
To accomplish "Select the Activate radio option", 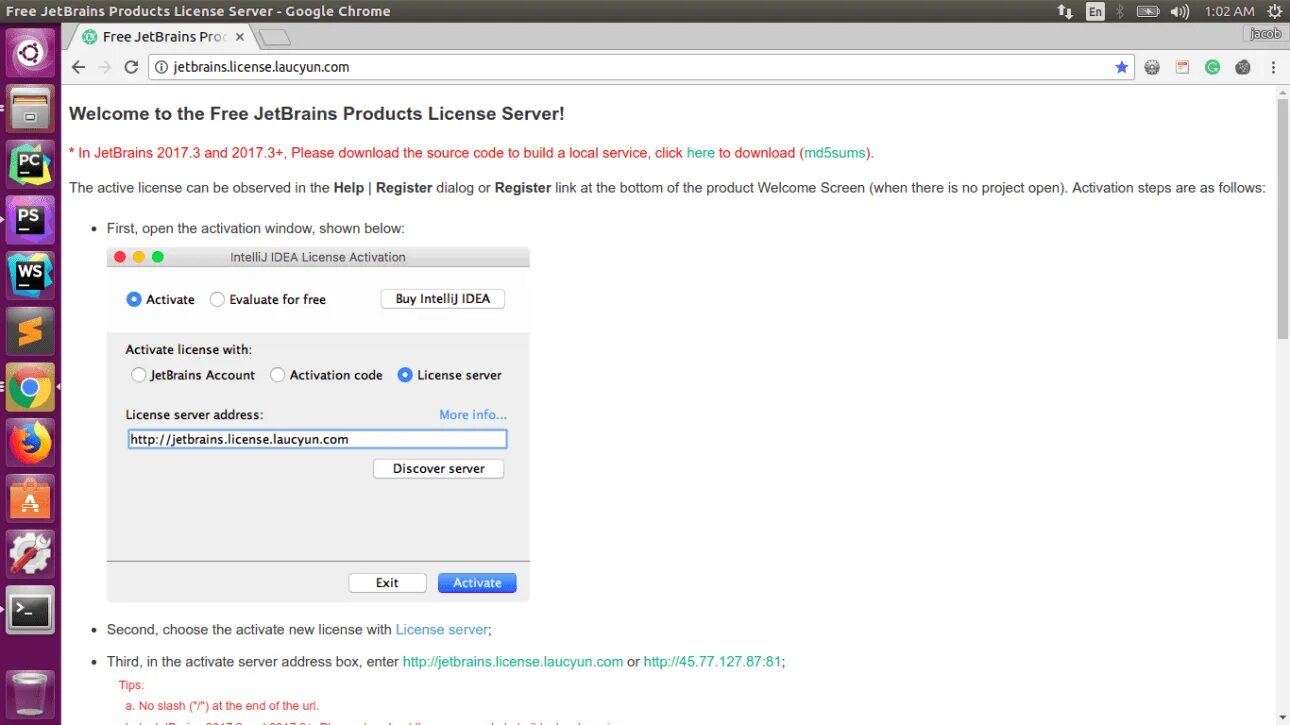I will 160,299.
